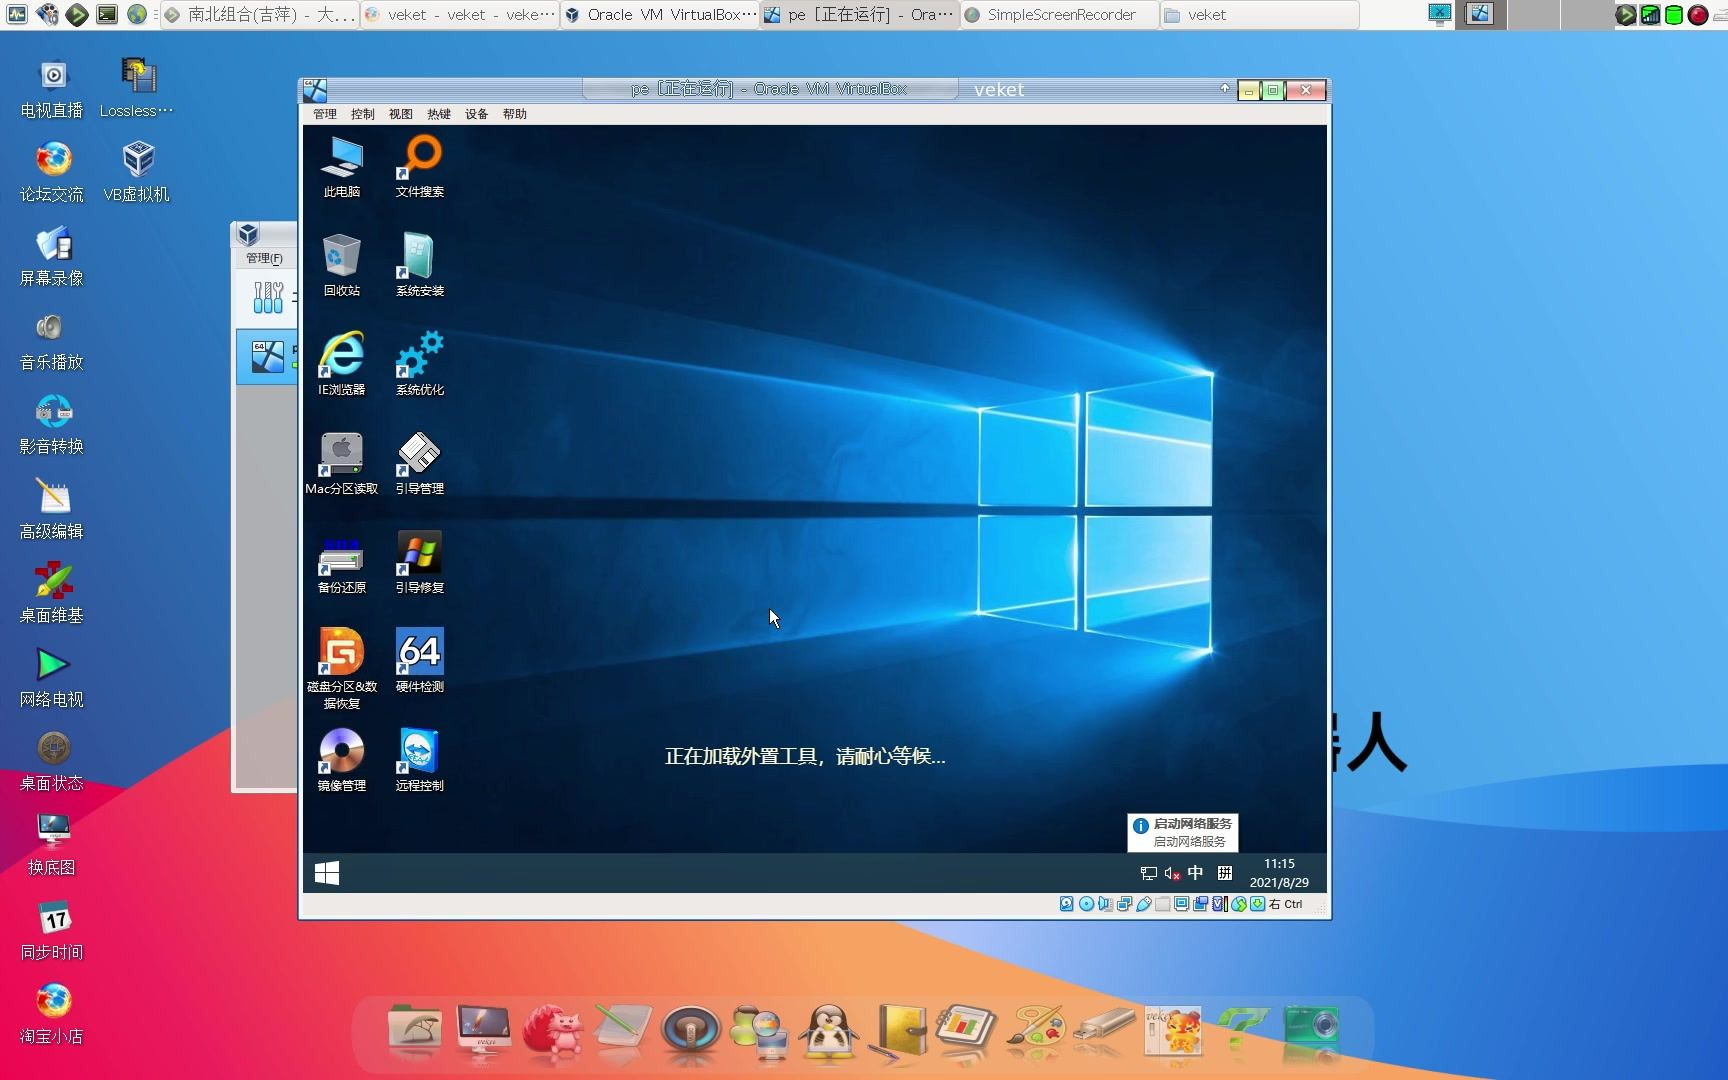Open 引导管理 boot manager icon

point(420,463)
